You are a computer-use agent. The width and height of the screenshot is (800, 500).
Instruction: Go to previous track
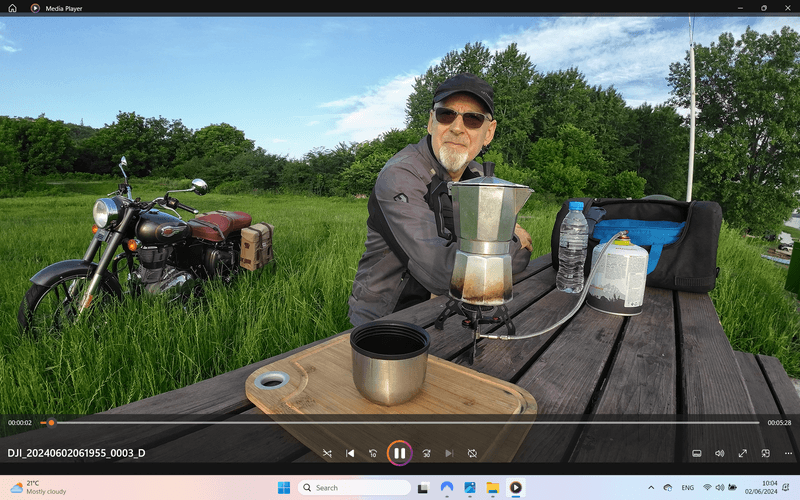click(x=350, y=453)
